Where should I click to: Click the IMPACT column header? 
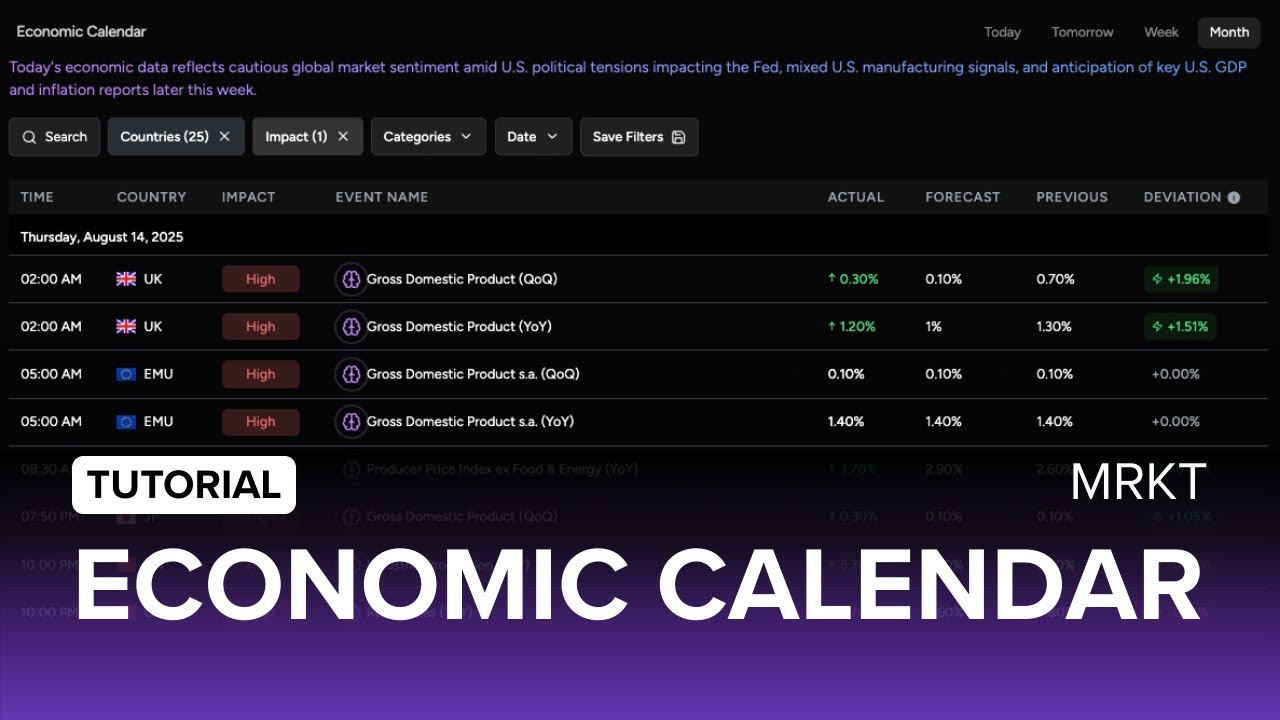tap(248, 197)
